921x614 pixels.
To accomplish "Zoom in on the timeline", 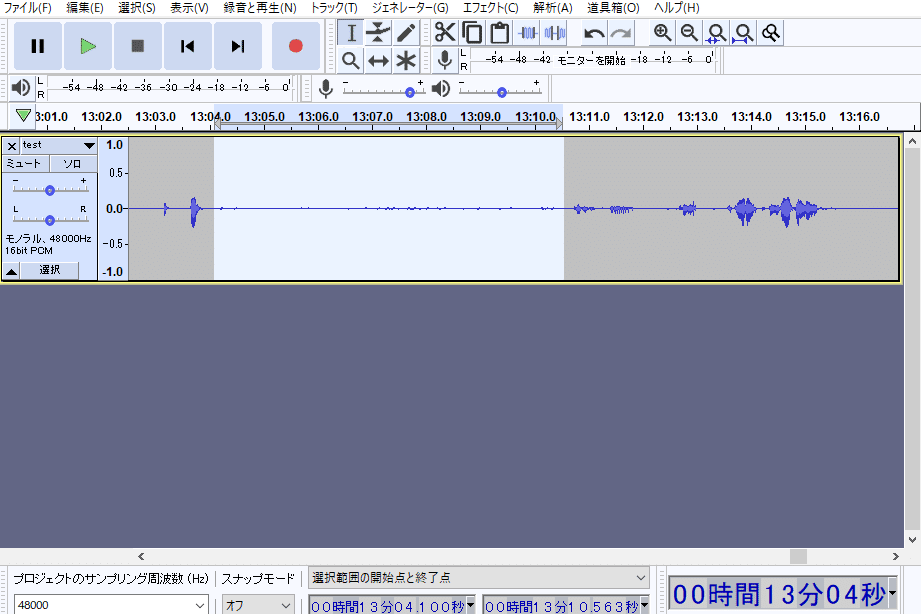I will click(662, 33).
